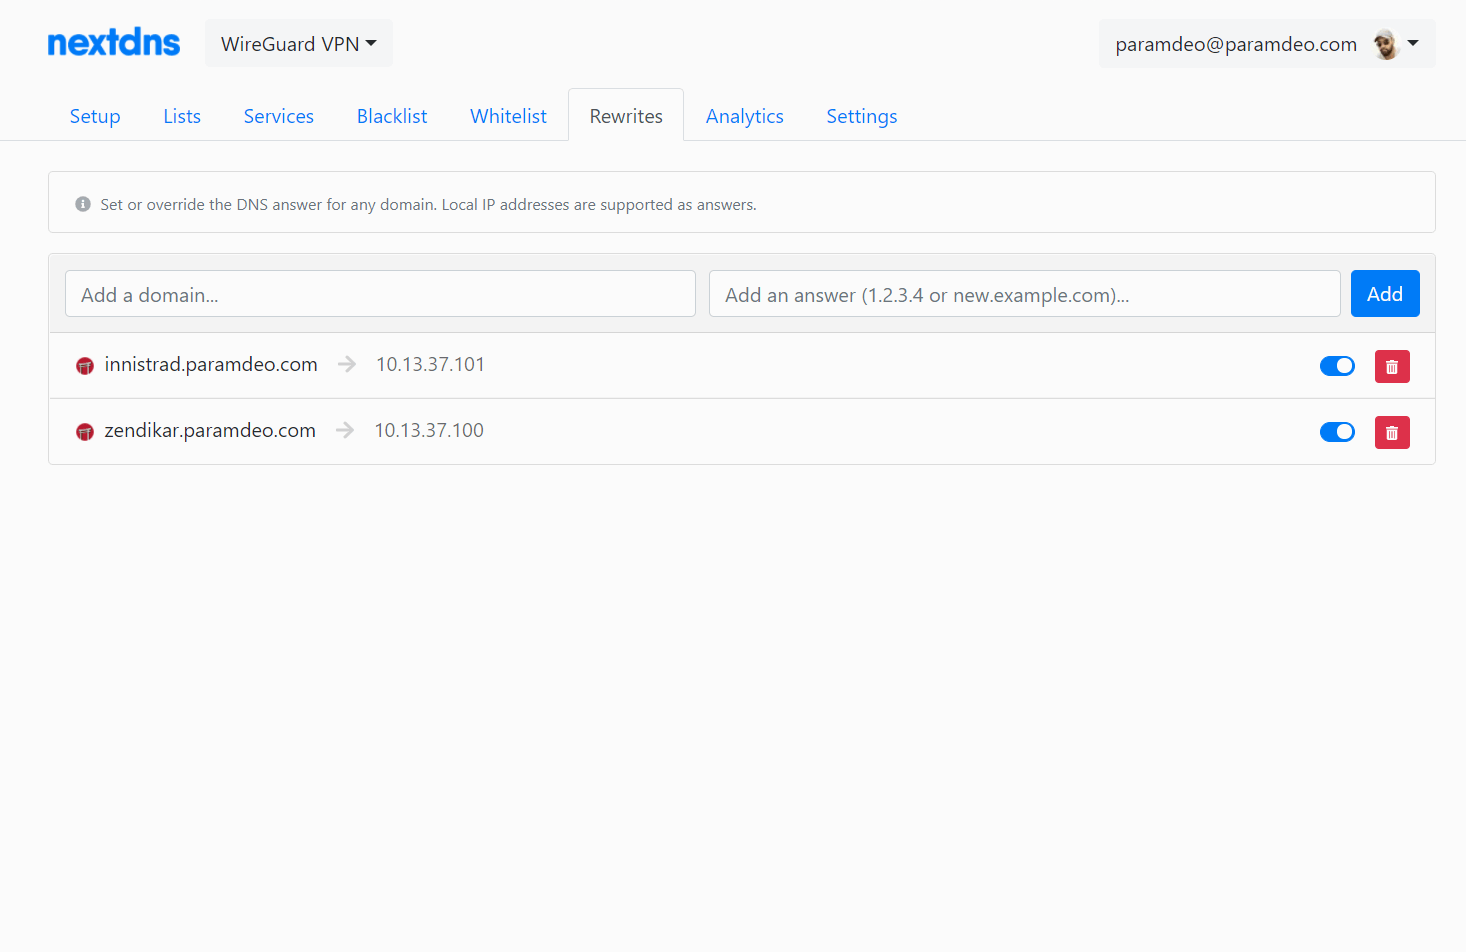Disable the zendikar.paramdeo.com rewrite toggle
The height and width of the screenshot is (952, 1466).
[1337, 432]
